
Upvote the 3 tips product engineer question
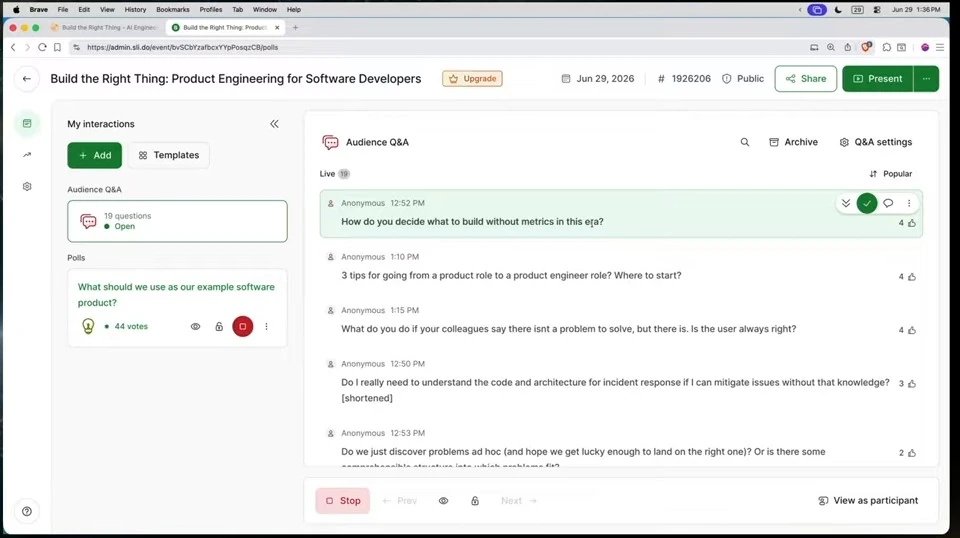click(912, 277)
